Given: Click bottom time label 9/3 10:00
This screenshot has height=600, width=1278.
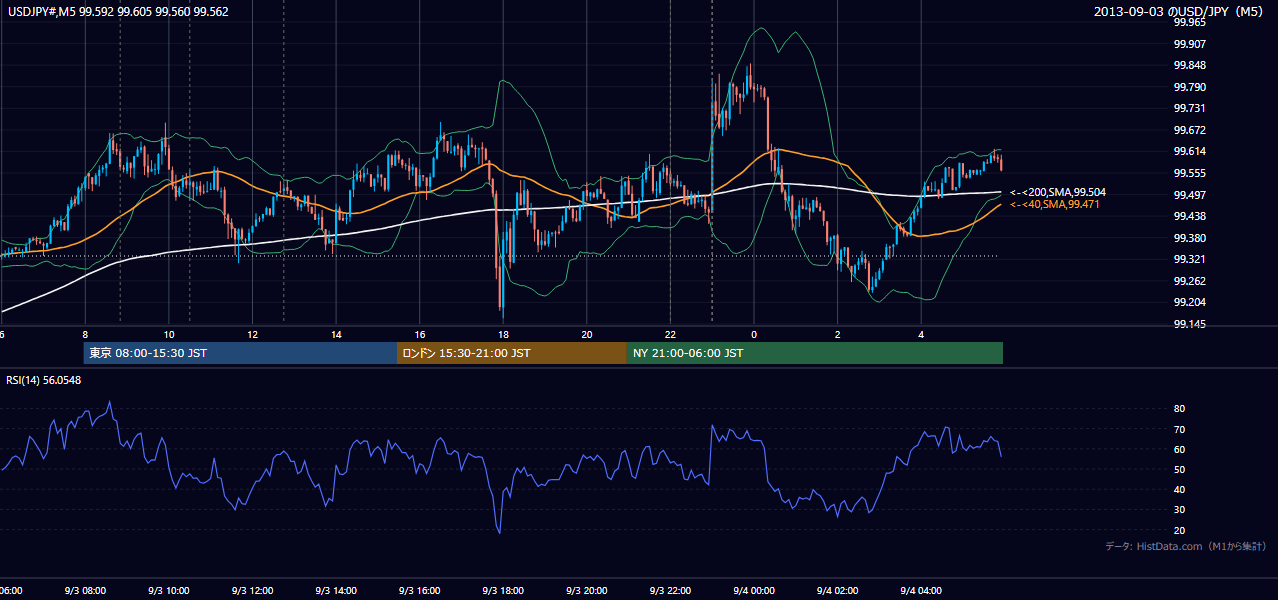Looking at the screenshot, I should pyautogui.click(x=168, y=591).
